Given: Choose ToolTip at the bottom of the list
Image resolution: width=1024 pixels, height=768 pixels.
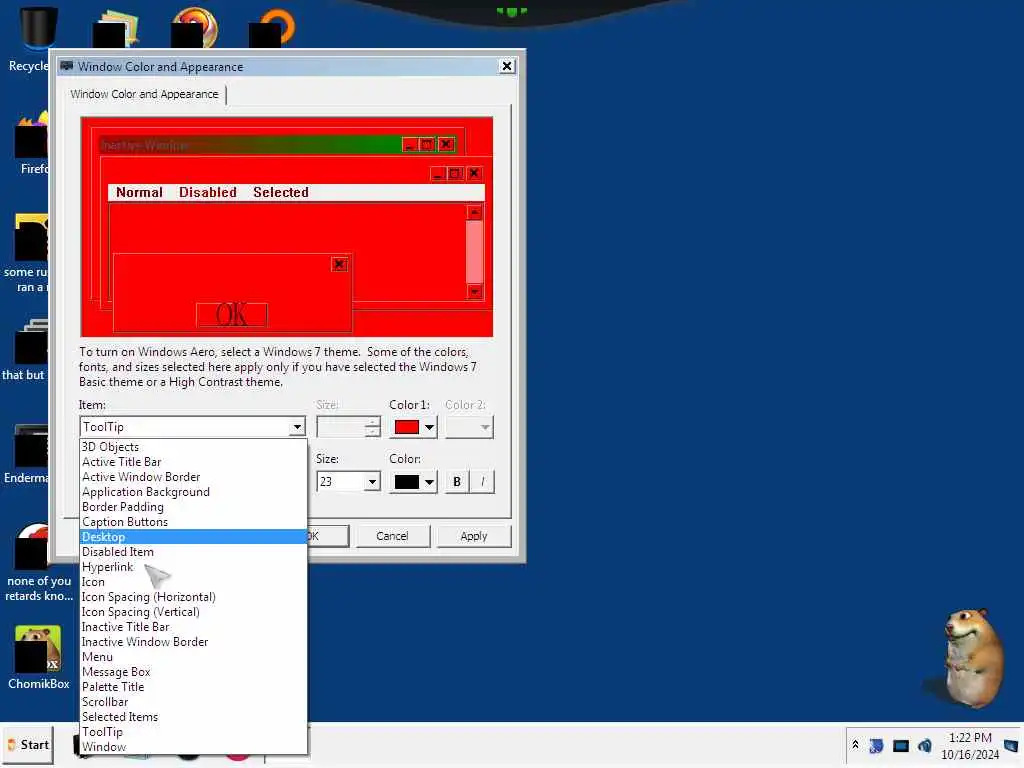Looking at the screenshot, I should point(193,733).
